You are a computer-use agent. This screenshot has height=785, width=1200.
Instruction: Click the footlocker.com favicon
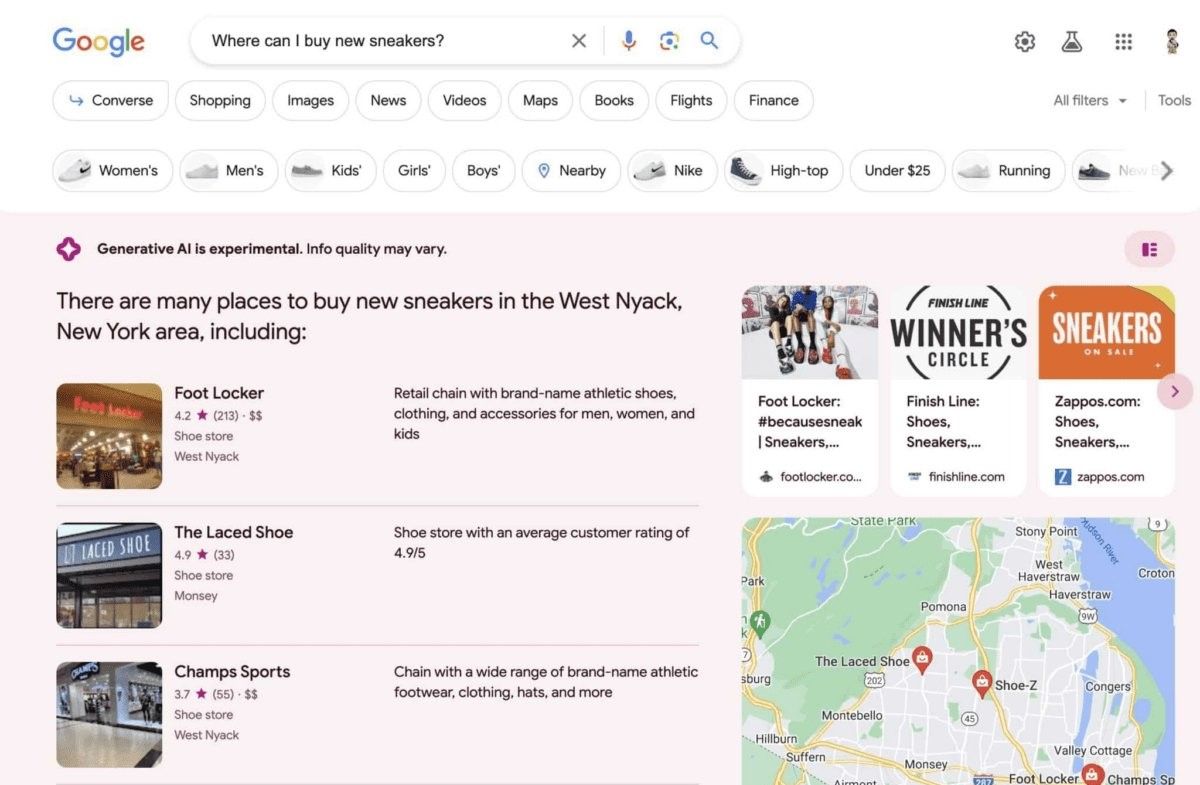[766, 477]
